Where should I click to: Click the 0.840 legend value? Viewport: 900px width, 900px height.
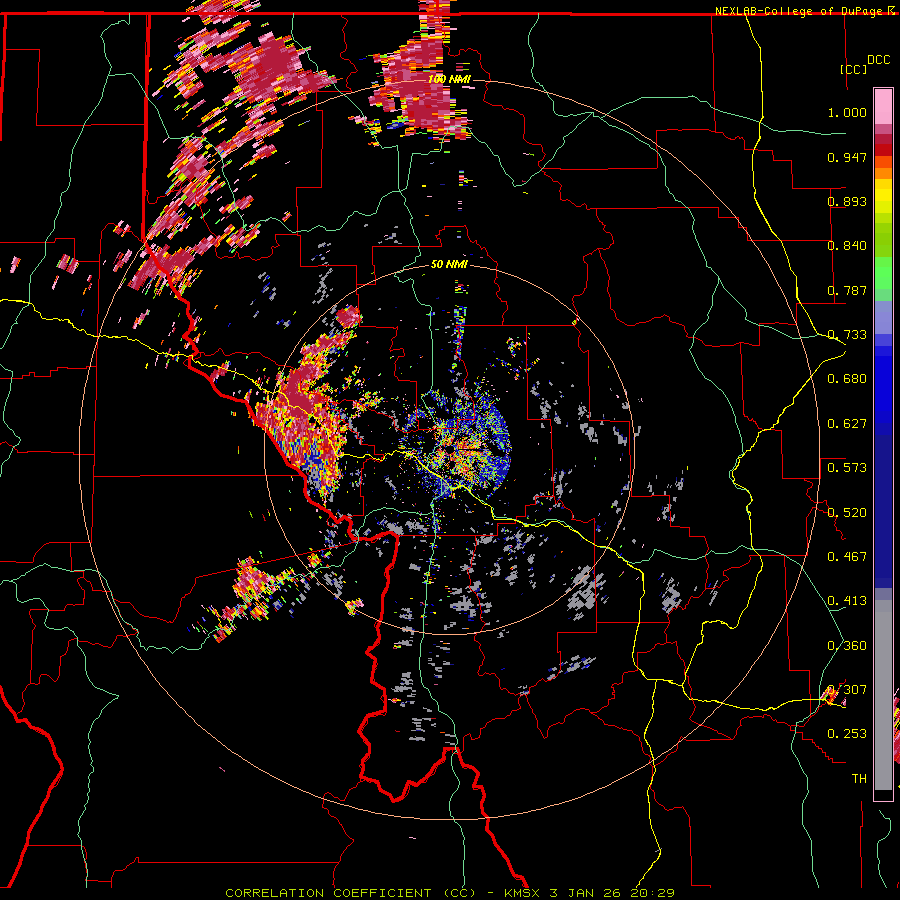(847, 246)
